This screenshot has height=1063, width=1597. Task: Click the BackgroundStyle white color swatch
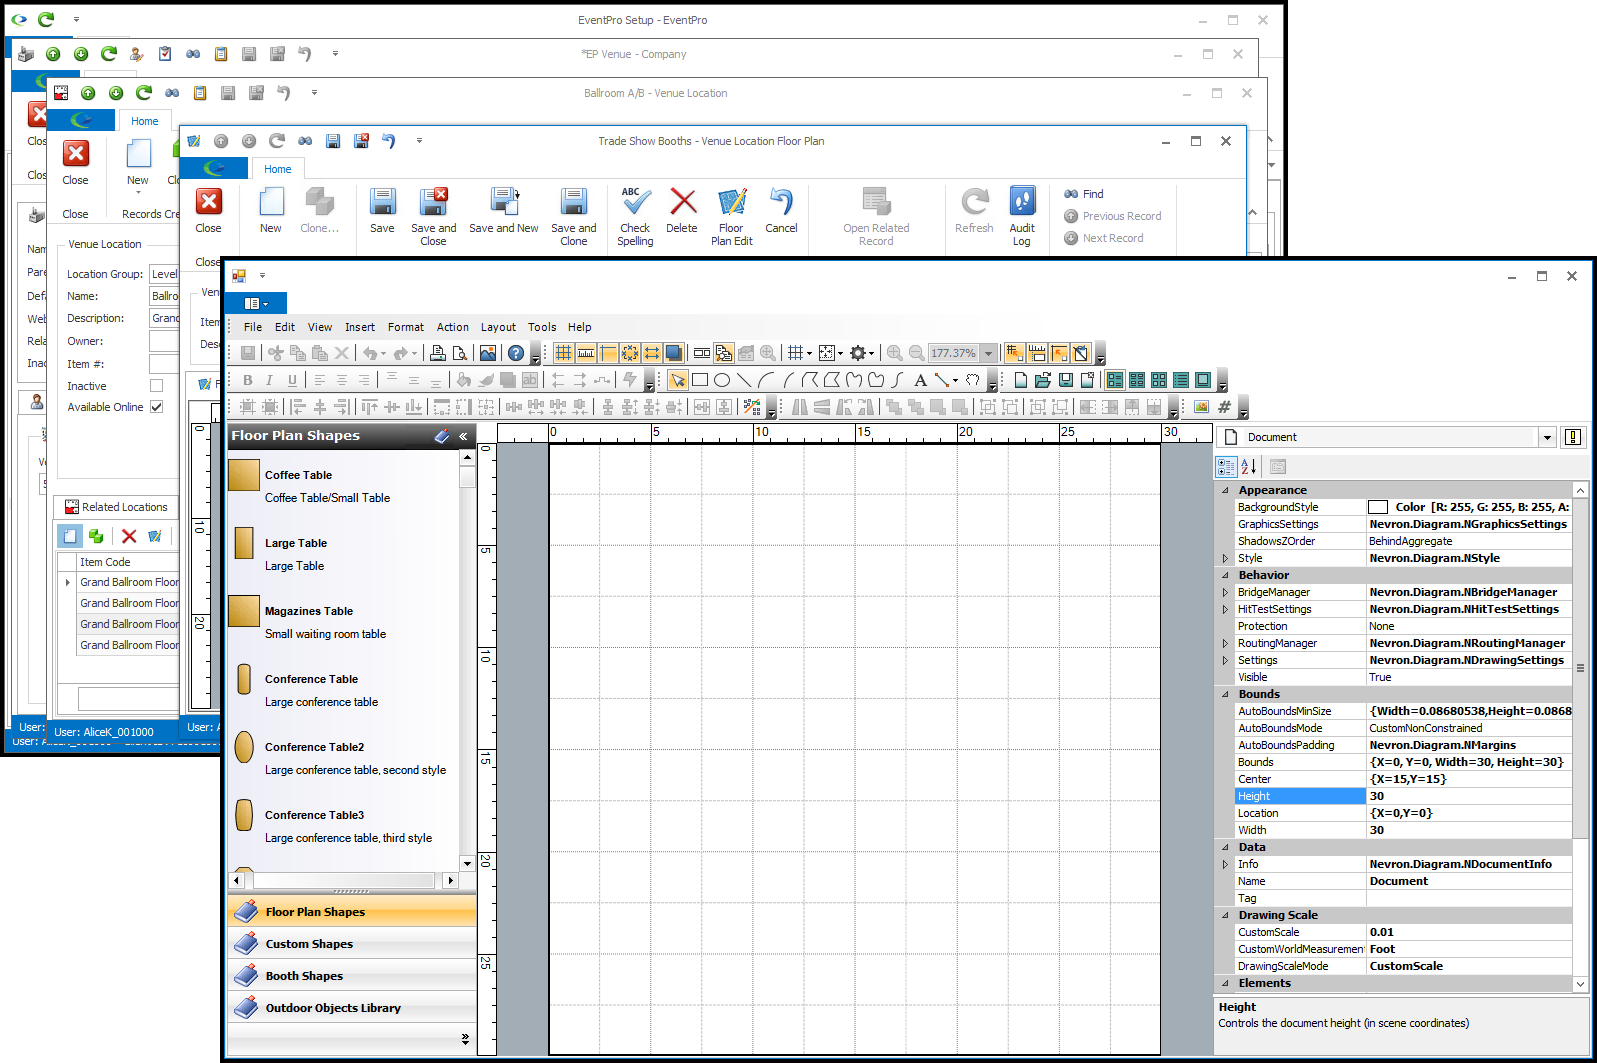coord(1378,507)
